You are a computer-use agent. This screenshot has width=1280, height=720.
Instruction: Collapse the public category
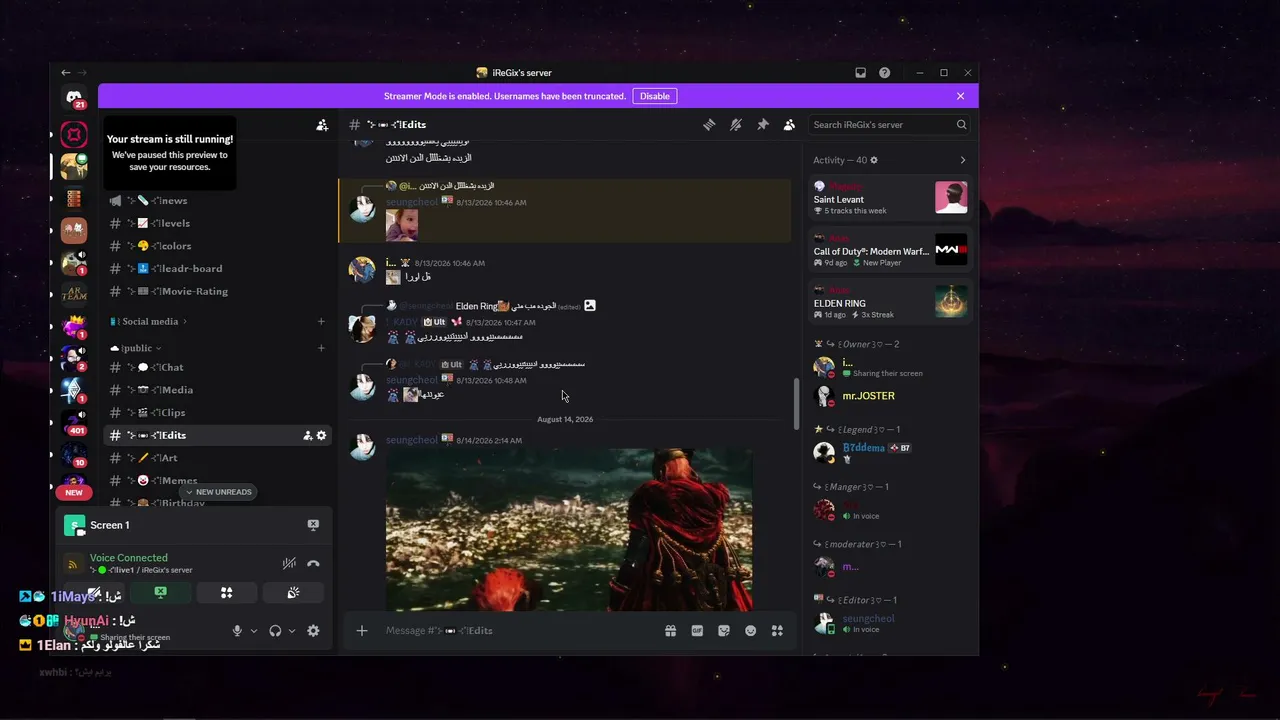click(x=136, y=348)
